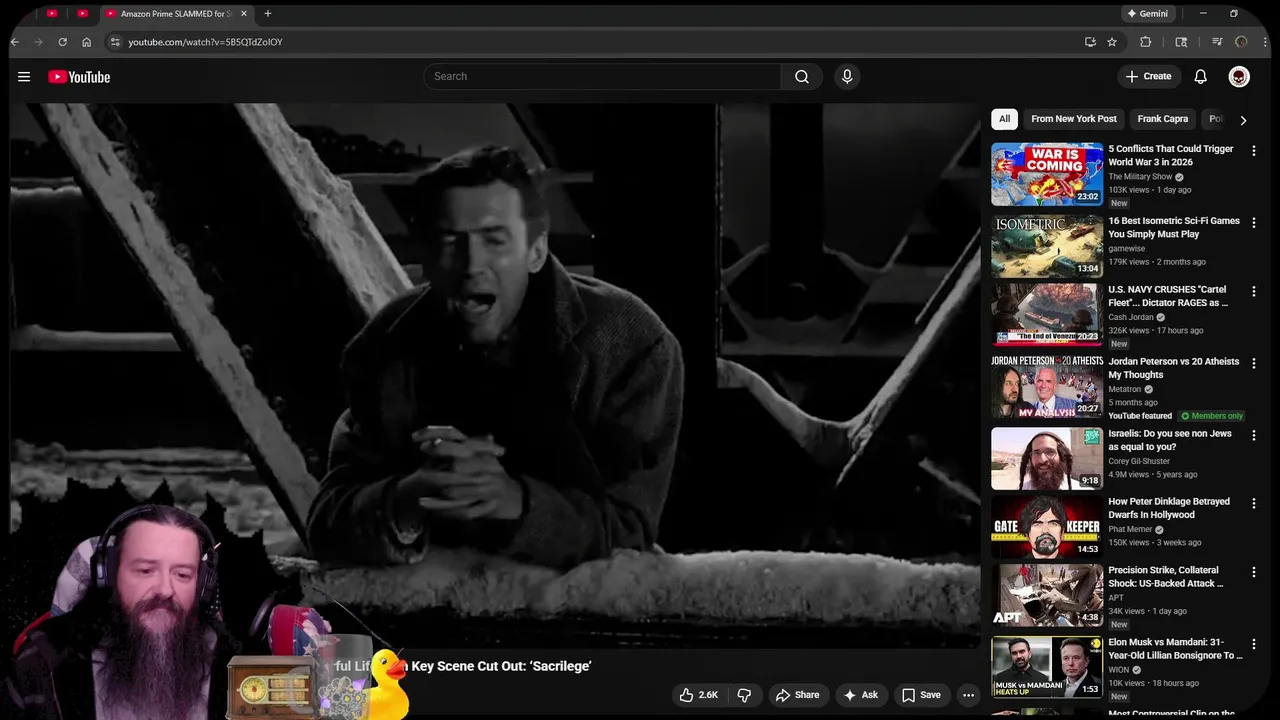Open the 1:53 Musk vs Mamdani thumbnail
1280x720 pixels.
click(1047, 667)
